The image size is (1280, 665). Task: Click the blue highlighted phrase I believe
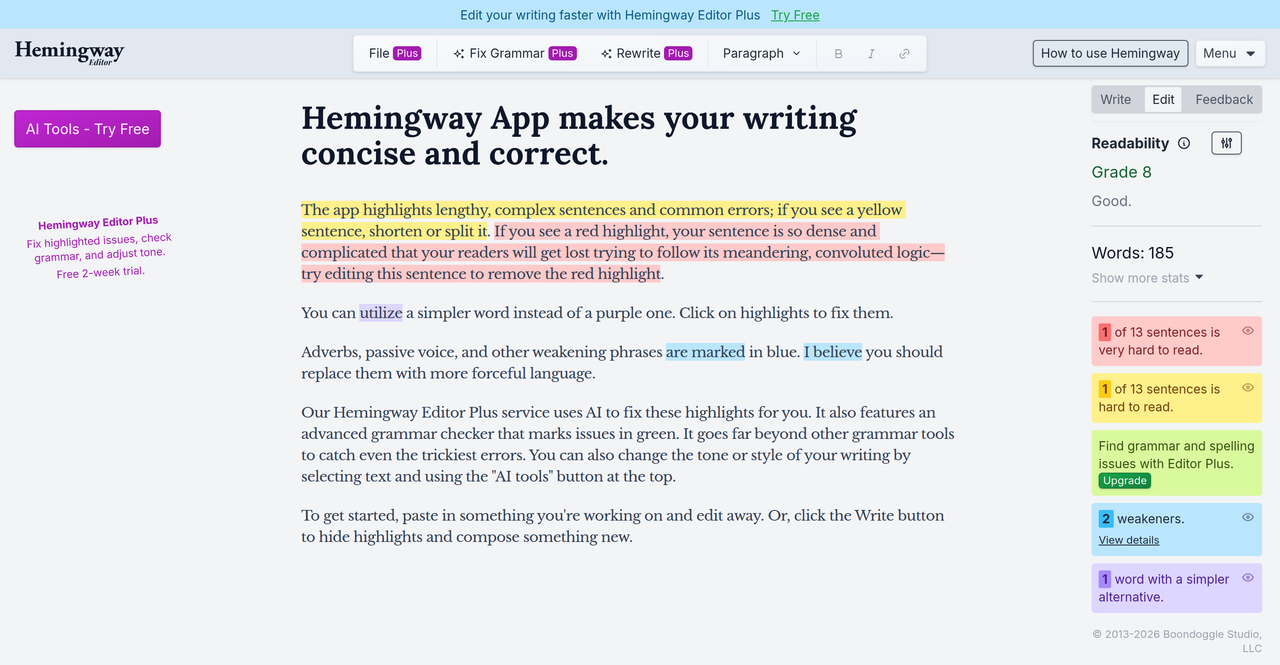point(833,352)
